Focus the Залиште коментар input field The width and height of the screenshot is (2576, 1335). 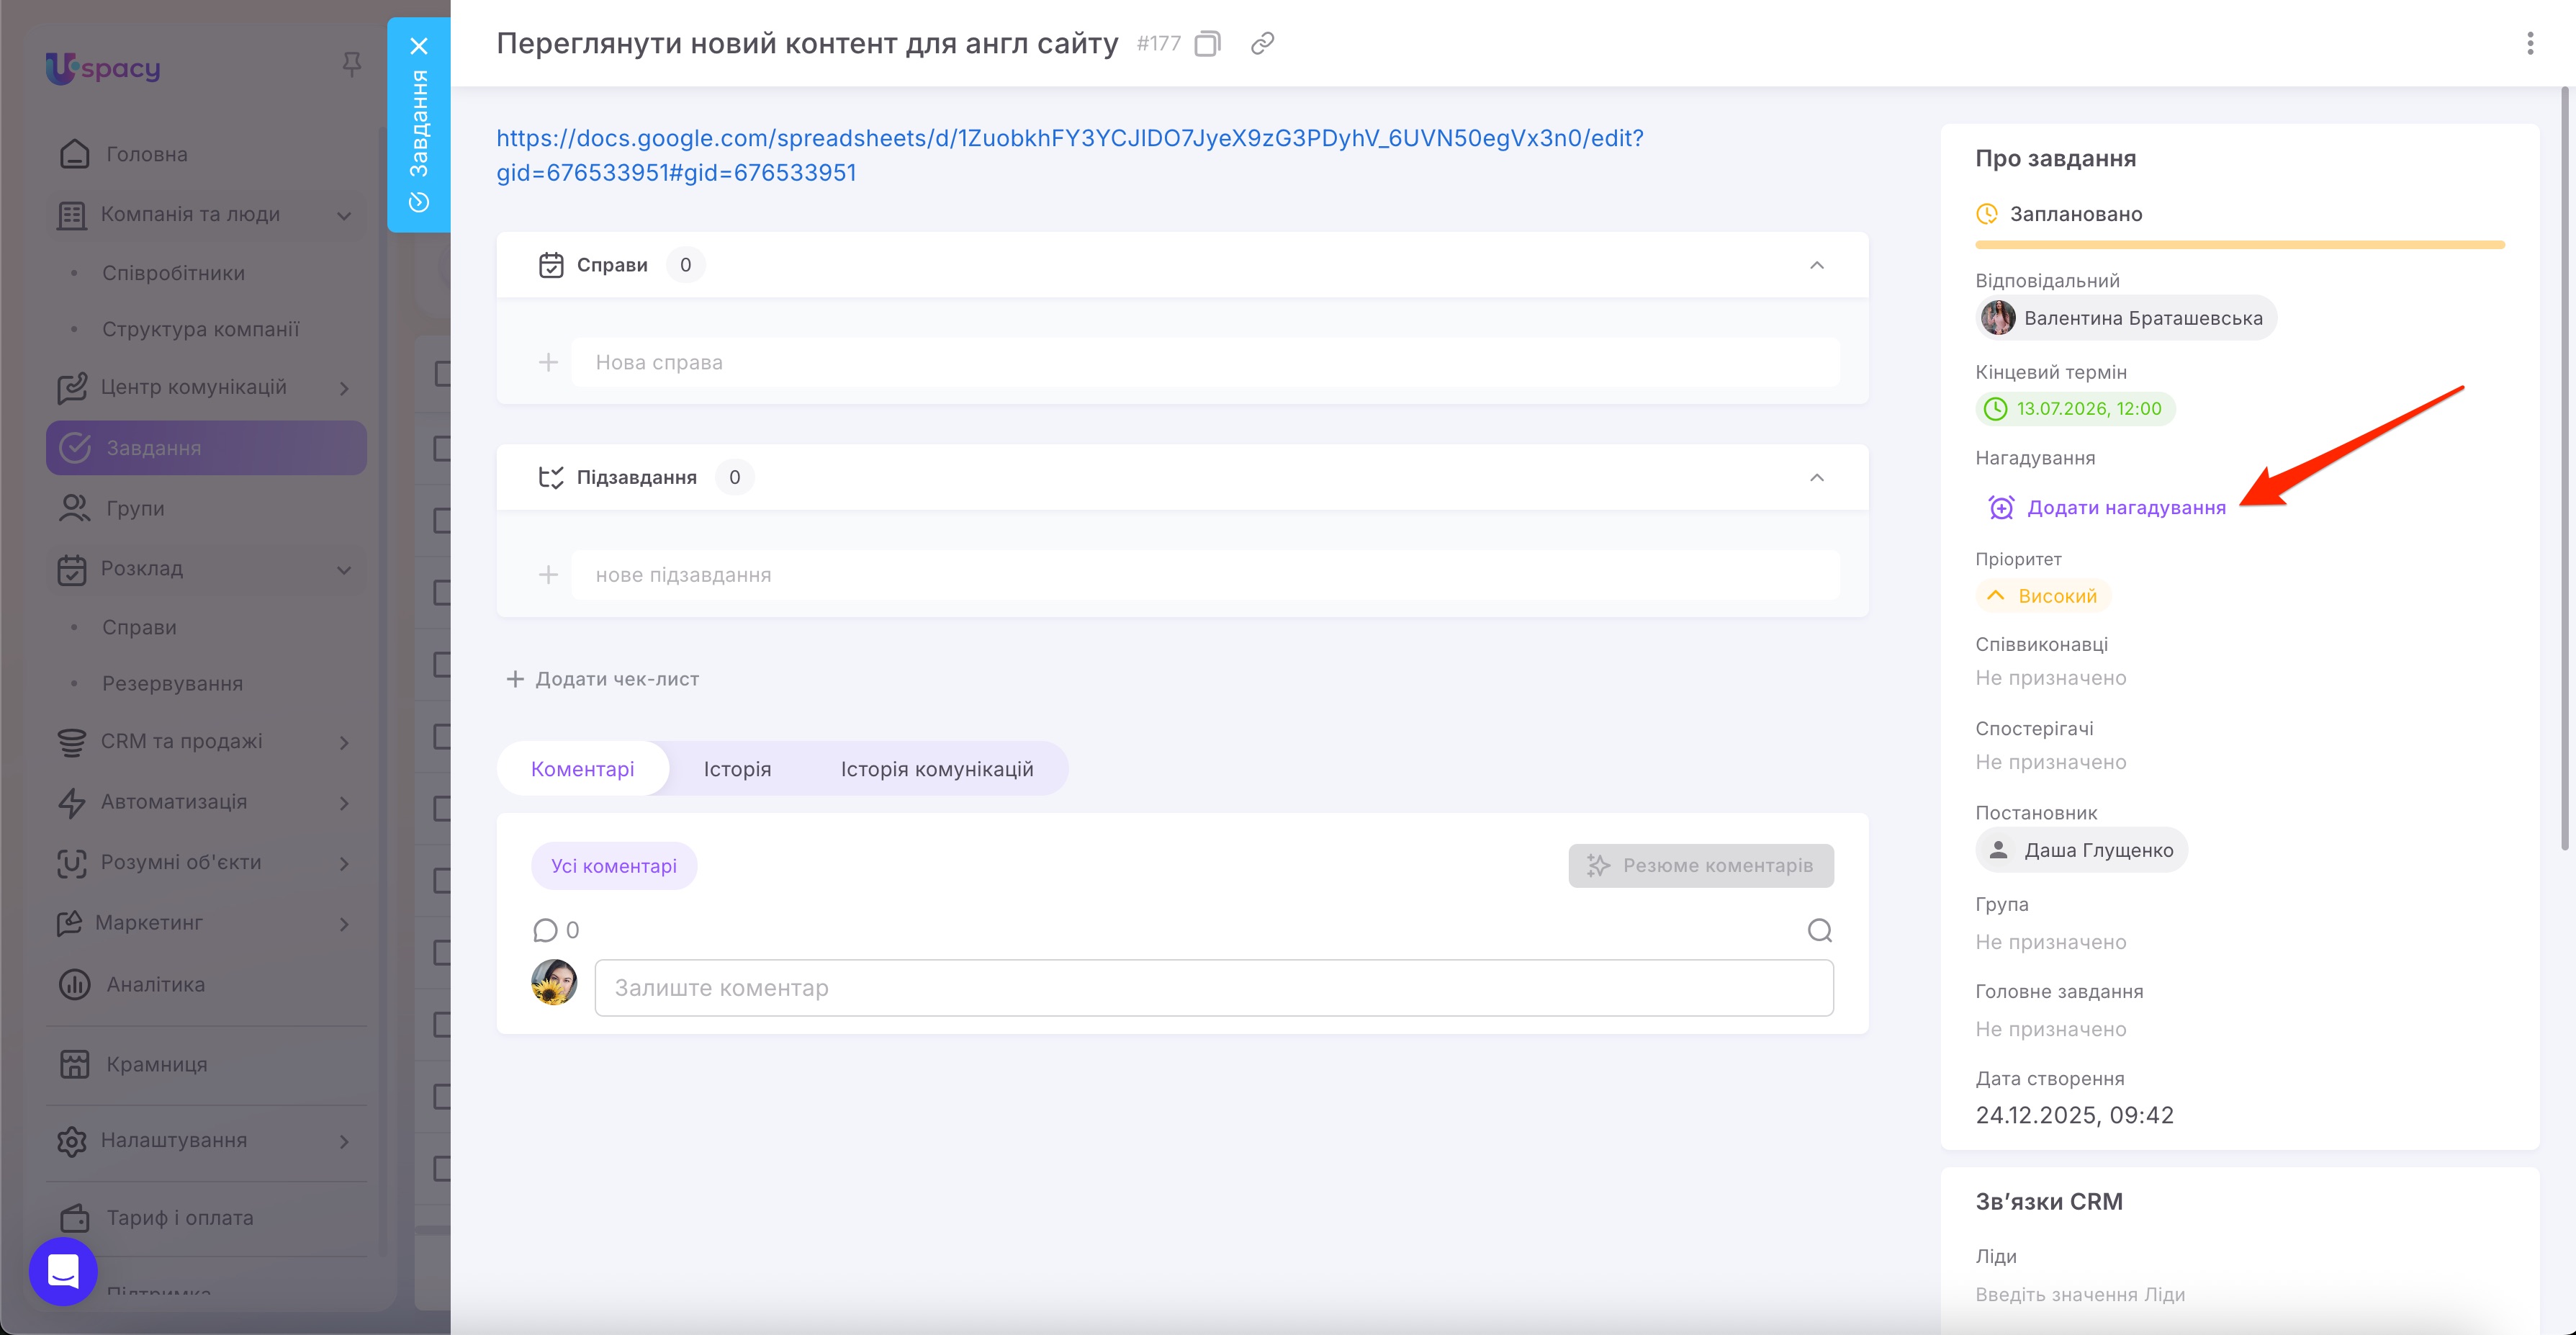(x=1213, y=987)
